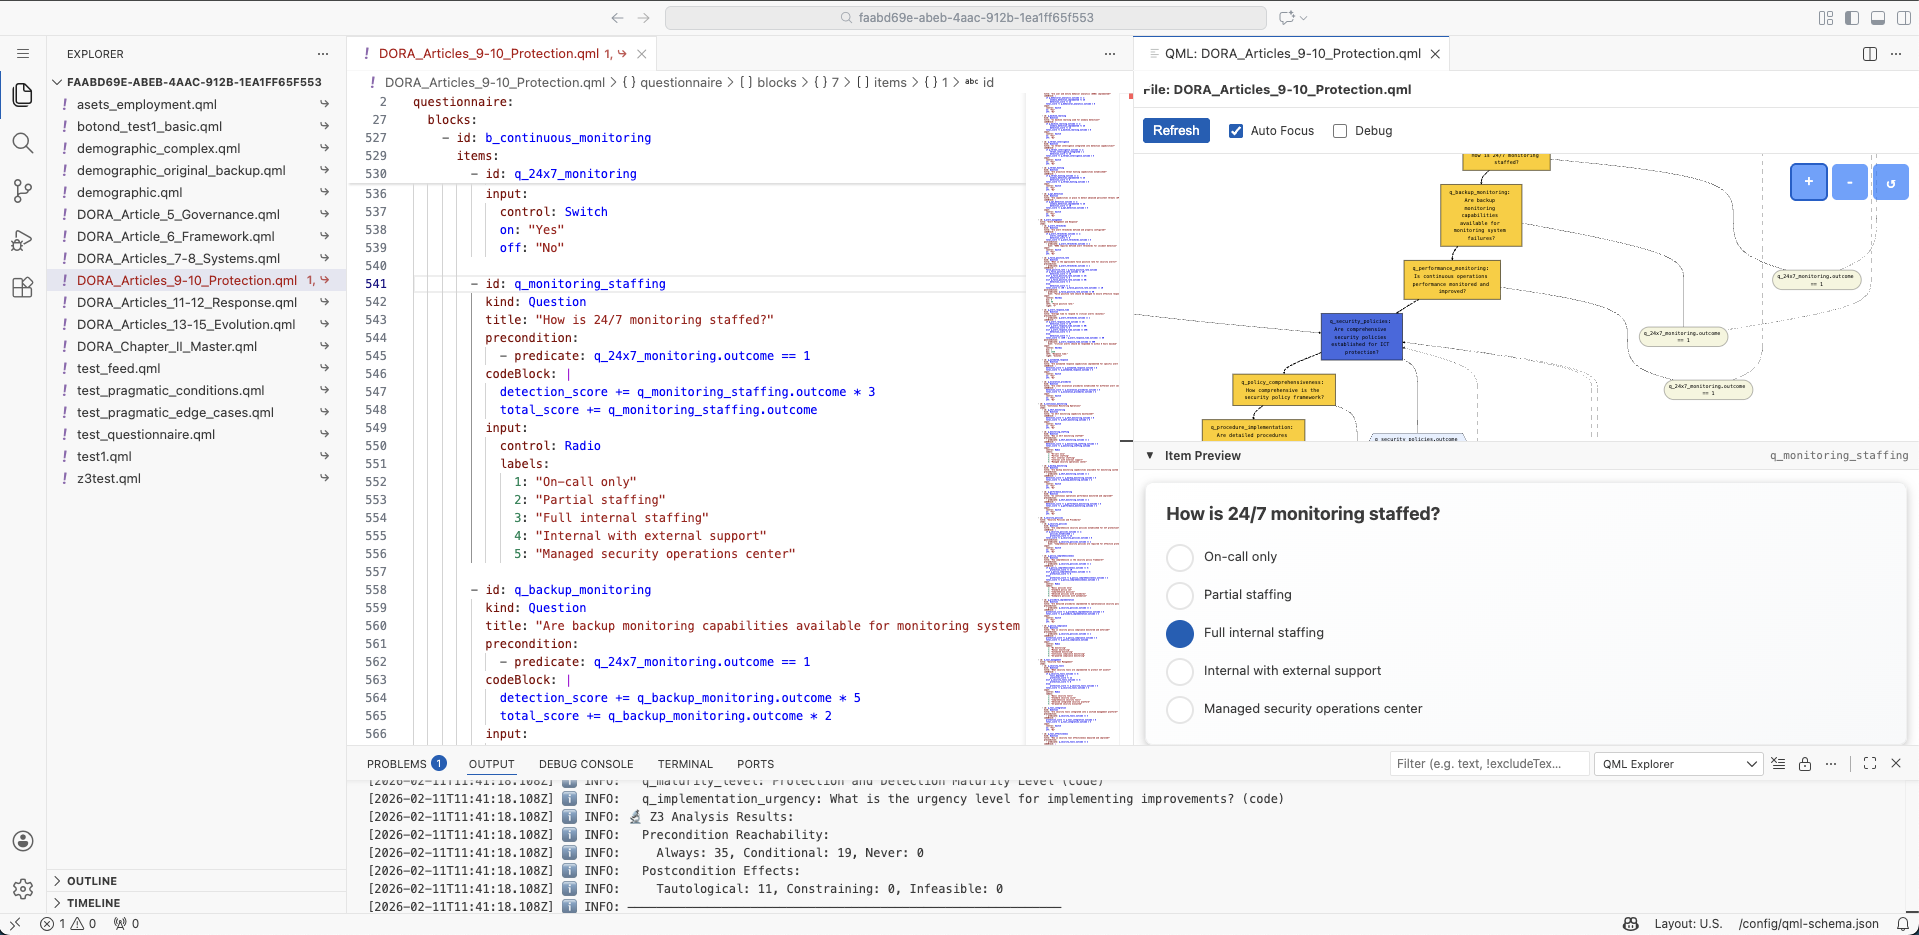Screen dimensions: 1919x935
Task: Toggle the output auto-scroll lock icon
Action: point(1805,764)
